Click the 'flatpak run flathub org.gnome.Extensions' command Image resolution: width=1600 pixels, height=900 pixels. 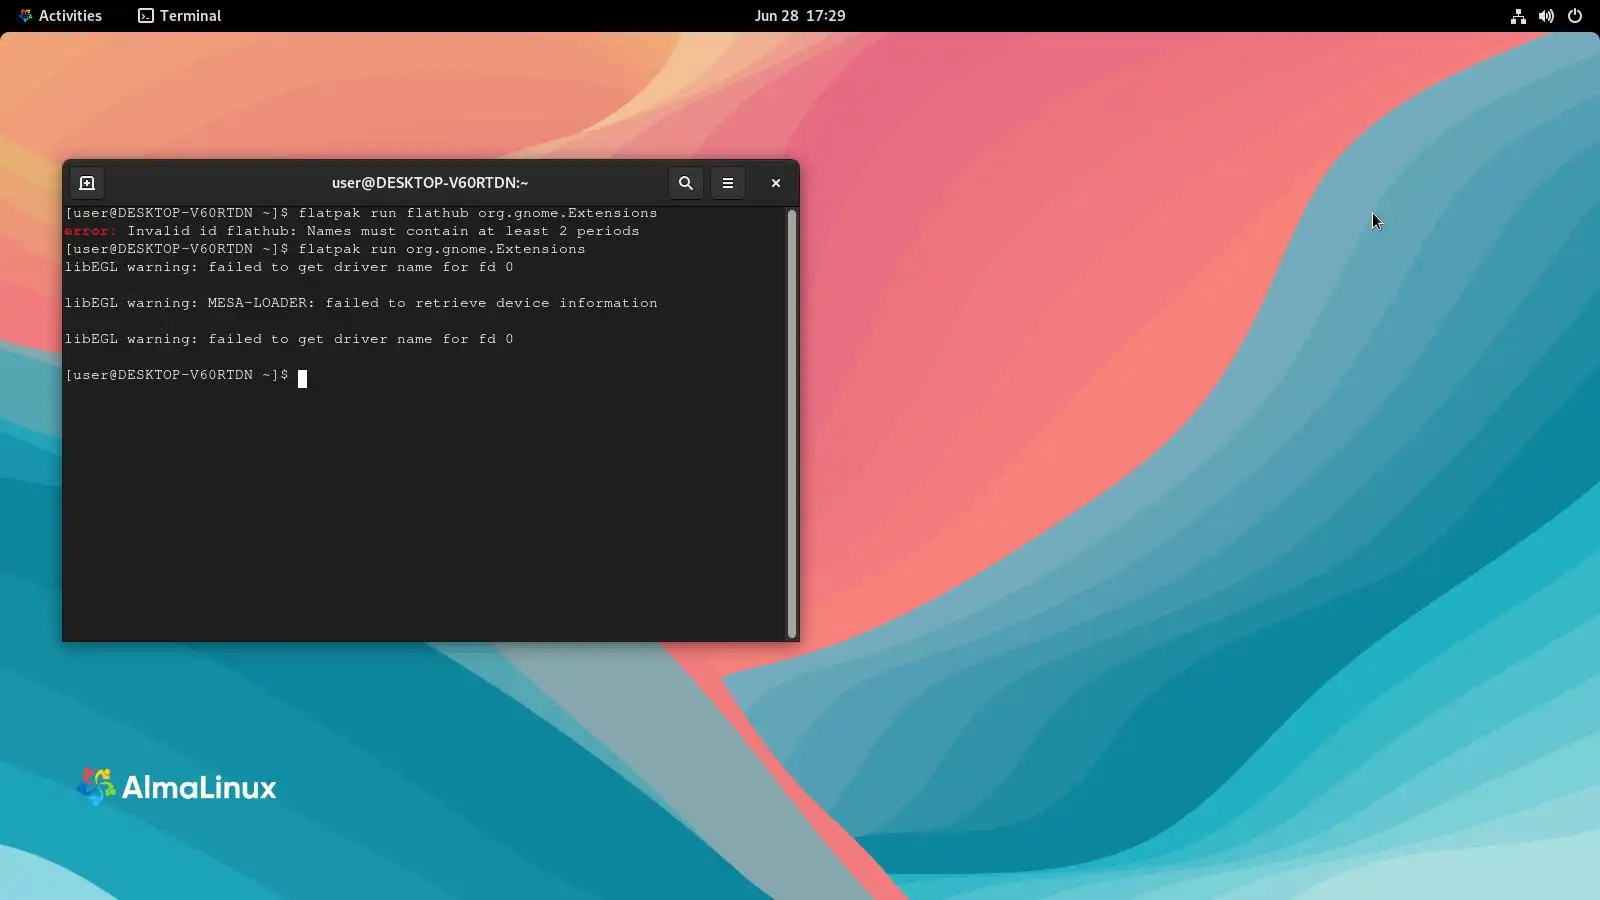(x=478, y=213)
